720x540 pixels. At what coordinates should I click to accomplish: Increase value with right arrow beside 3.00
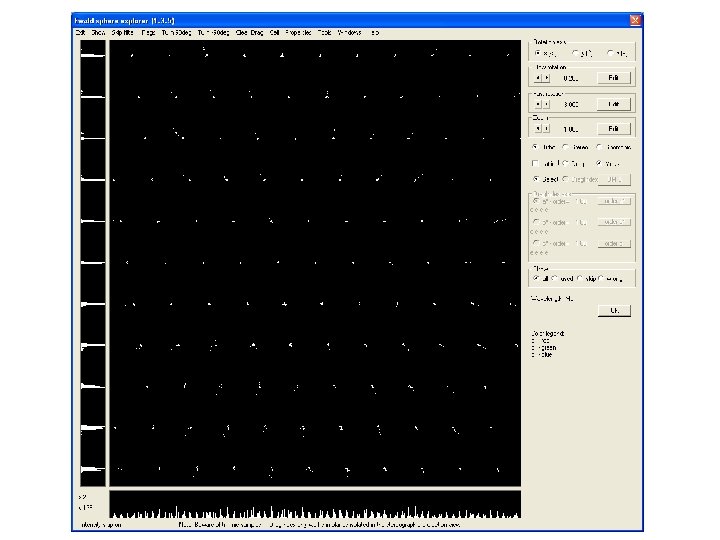(x=546, y=104)
